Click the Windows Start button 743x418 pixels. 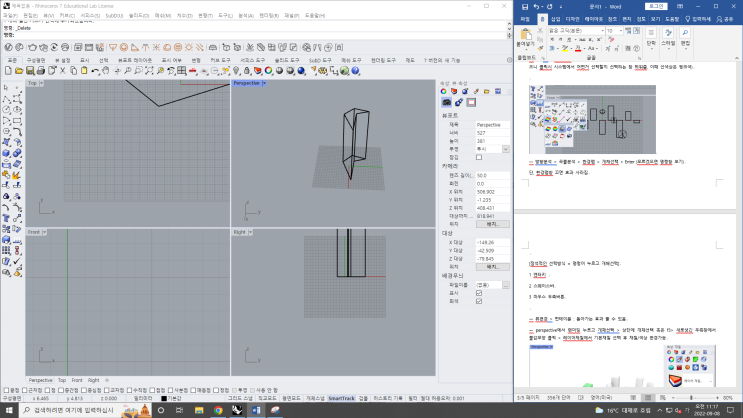[x=9, y=410]
